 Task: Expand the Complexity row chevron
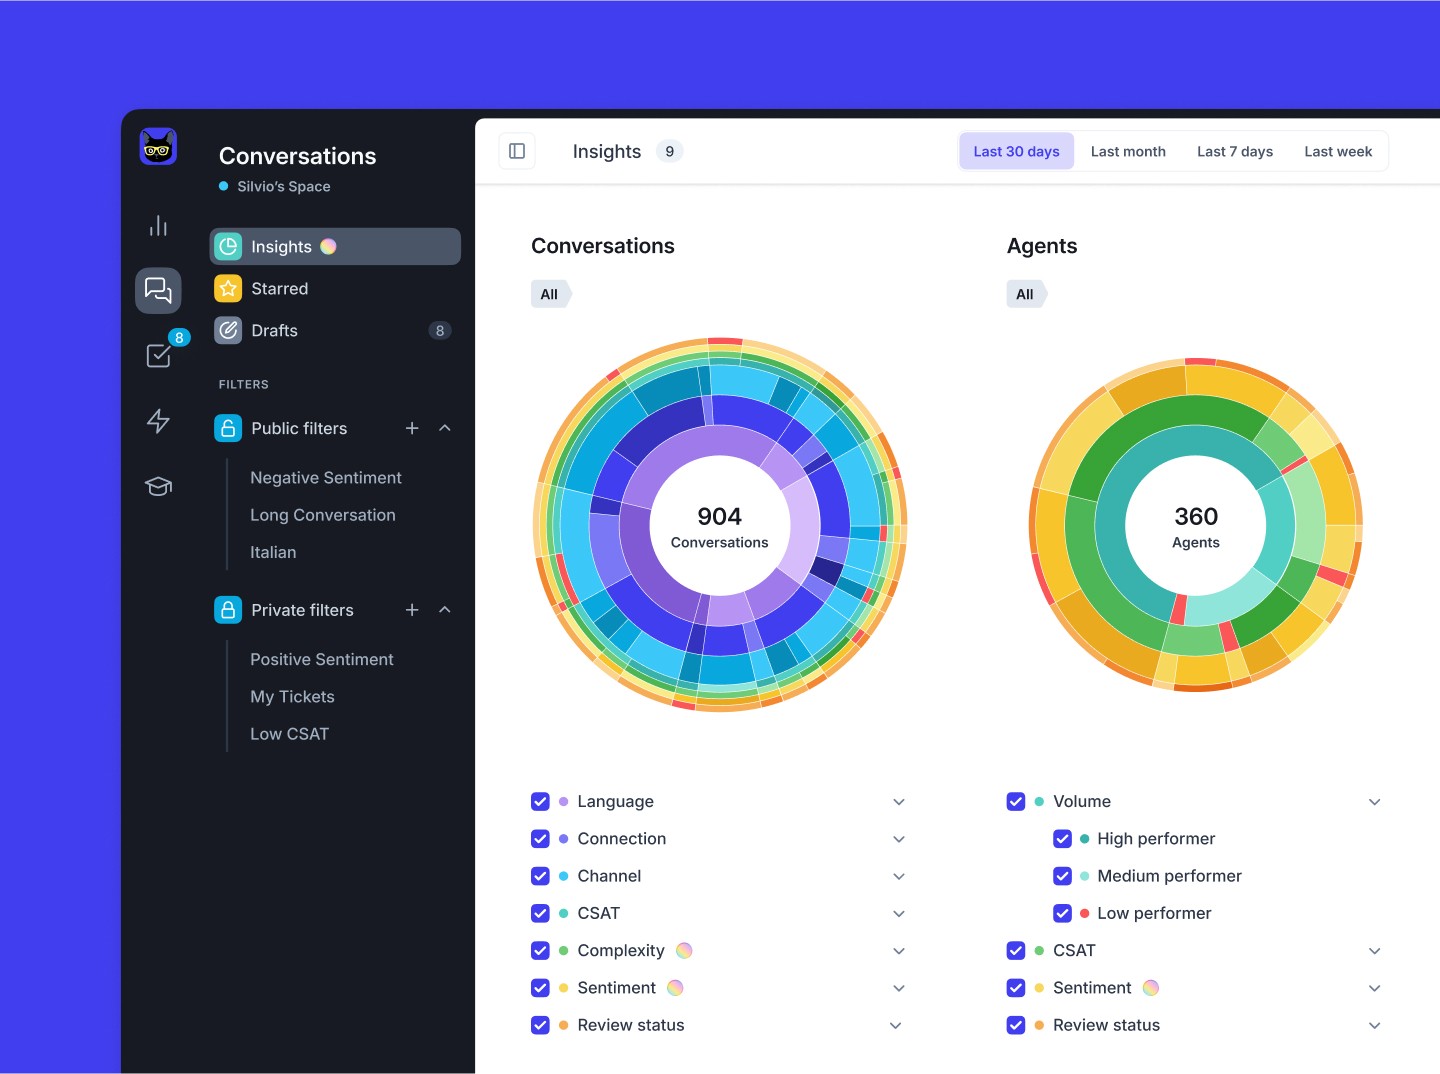point(899,951)
